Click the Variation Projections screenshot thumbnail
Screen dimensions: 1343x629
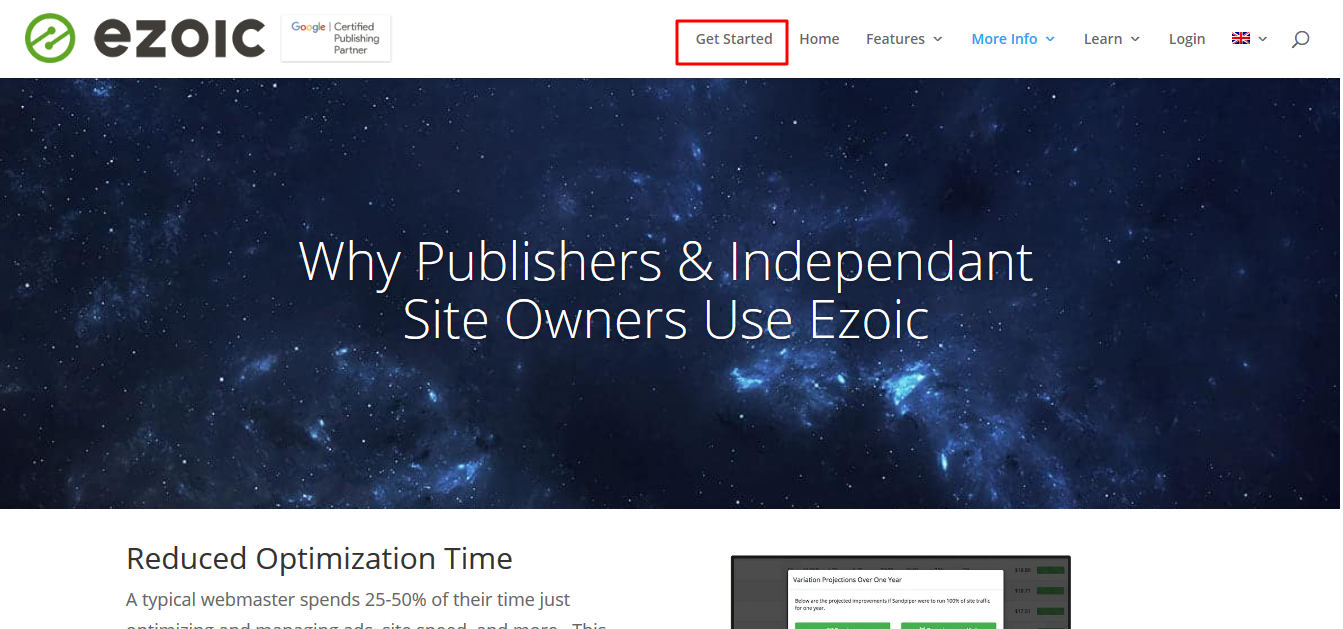900,592
